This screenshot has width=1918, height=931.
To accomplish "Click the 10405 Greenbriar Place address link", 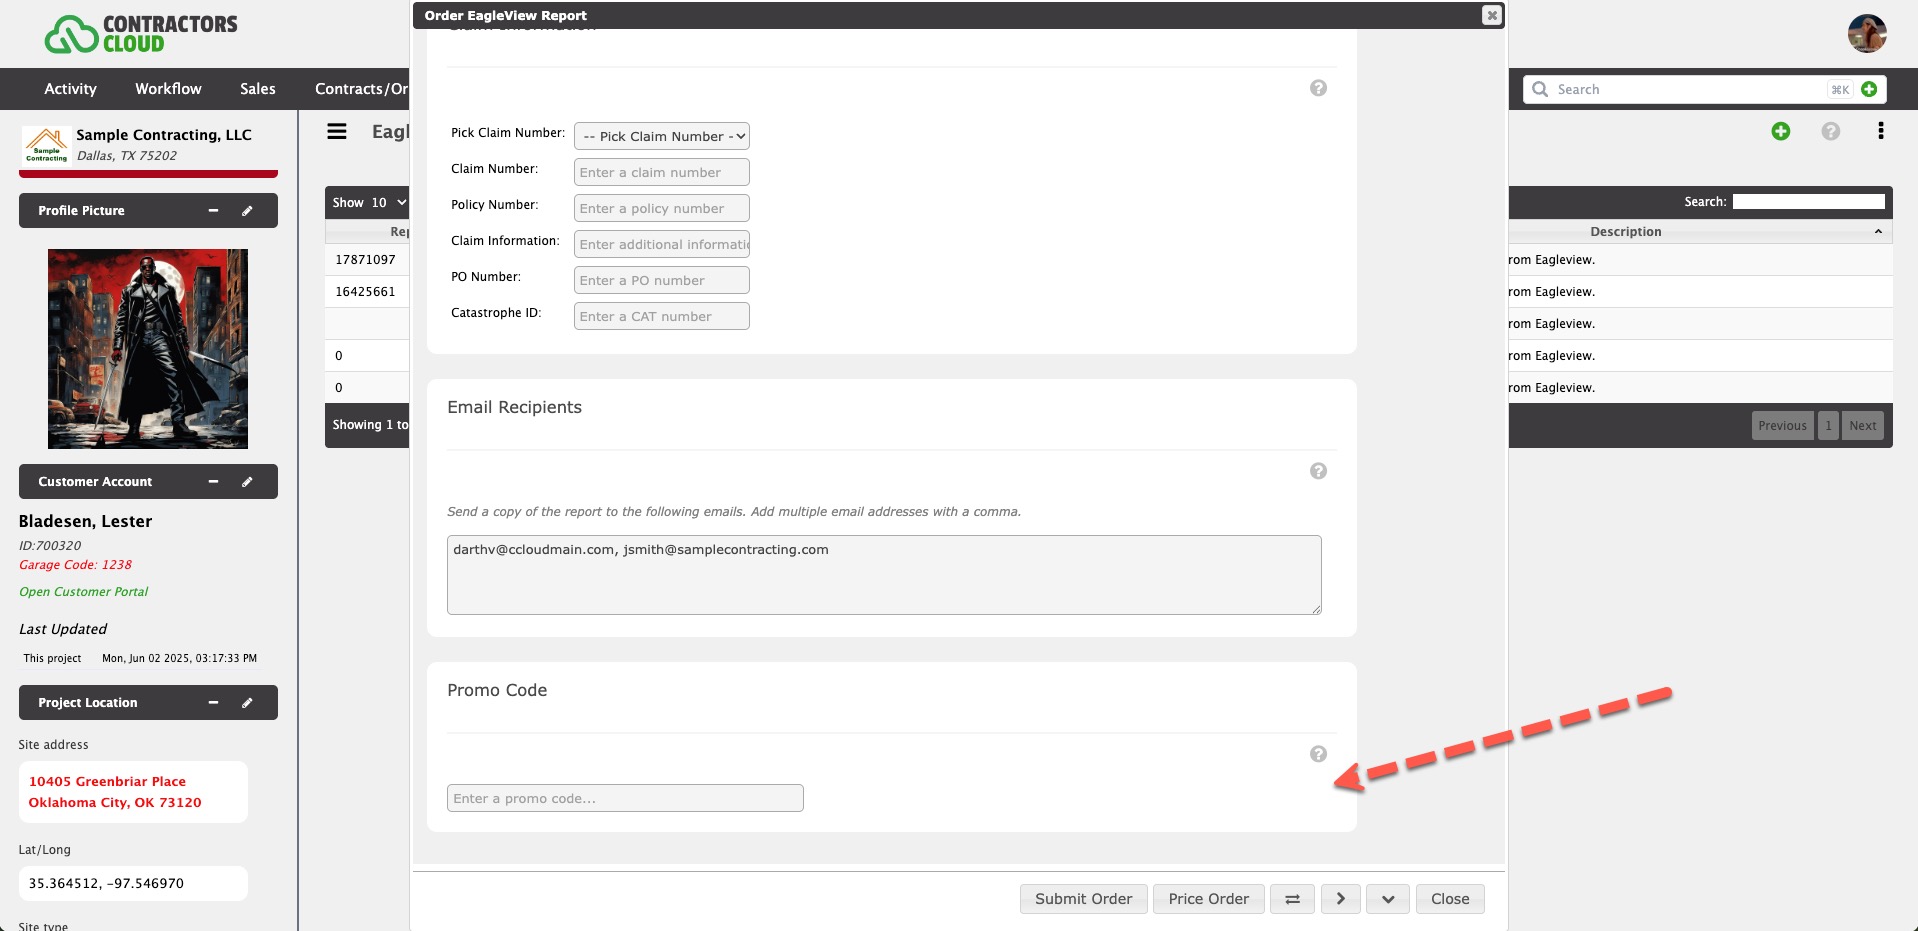I will pos(115,792).
